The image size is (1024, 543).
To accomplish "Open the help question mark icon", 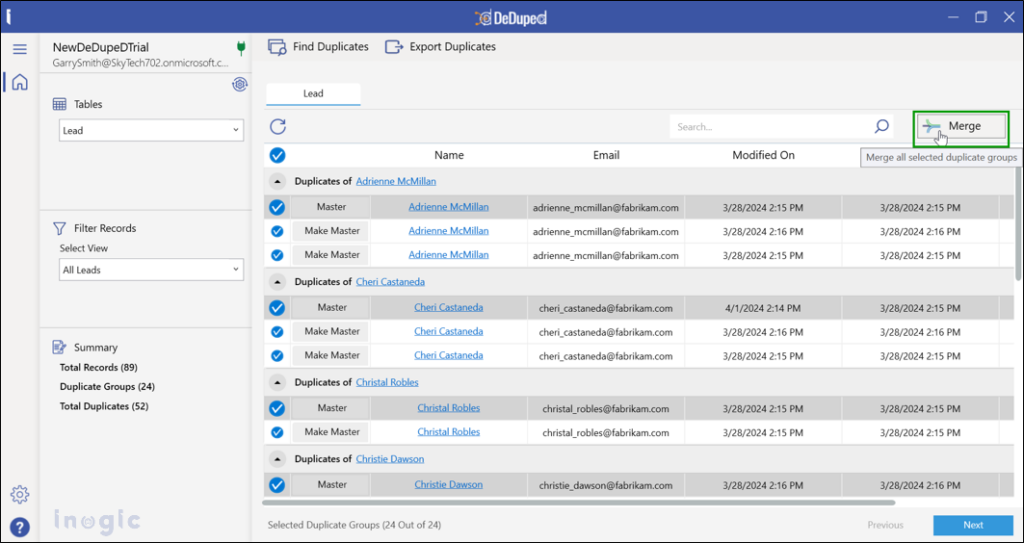I will click(20, 527).
